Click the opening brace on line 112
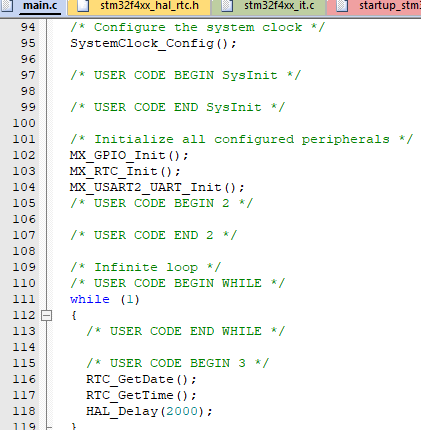This screenshot has width=421, height=430. [x=74, y=315]
